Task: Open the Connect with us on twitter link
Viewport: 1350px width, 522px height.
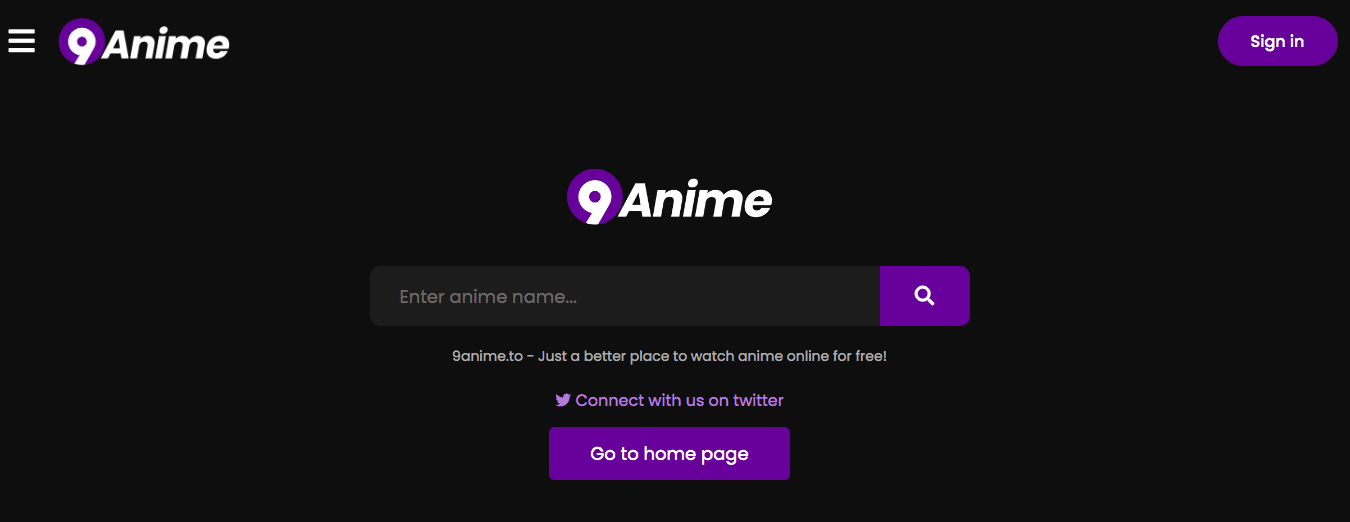Action: (x=669, y=400)
